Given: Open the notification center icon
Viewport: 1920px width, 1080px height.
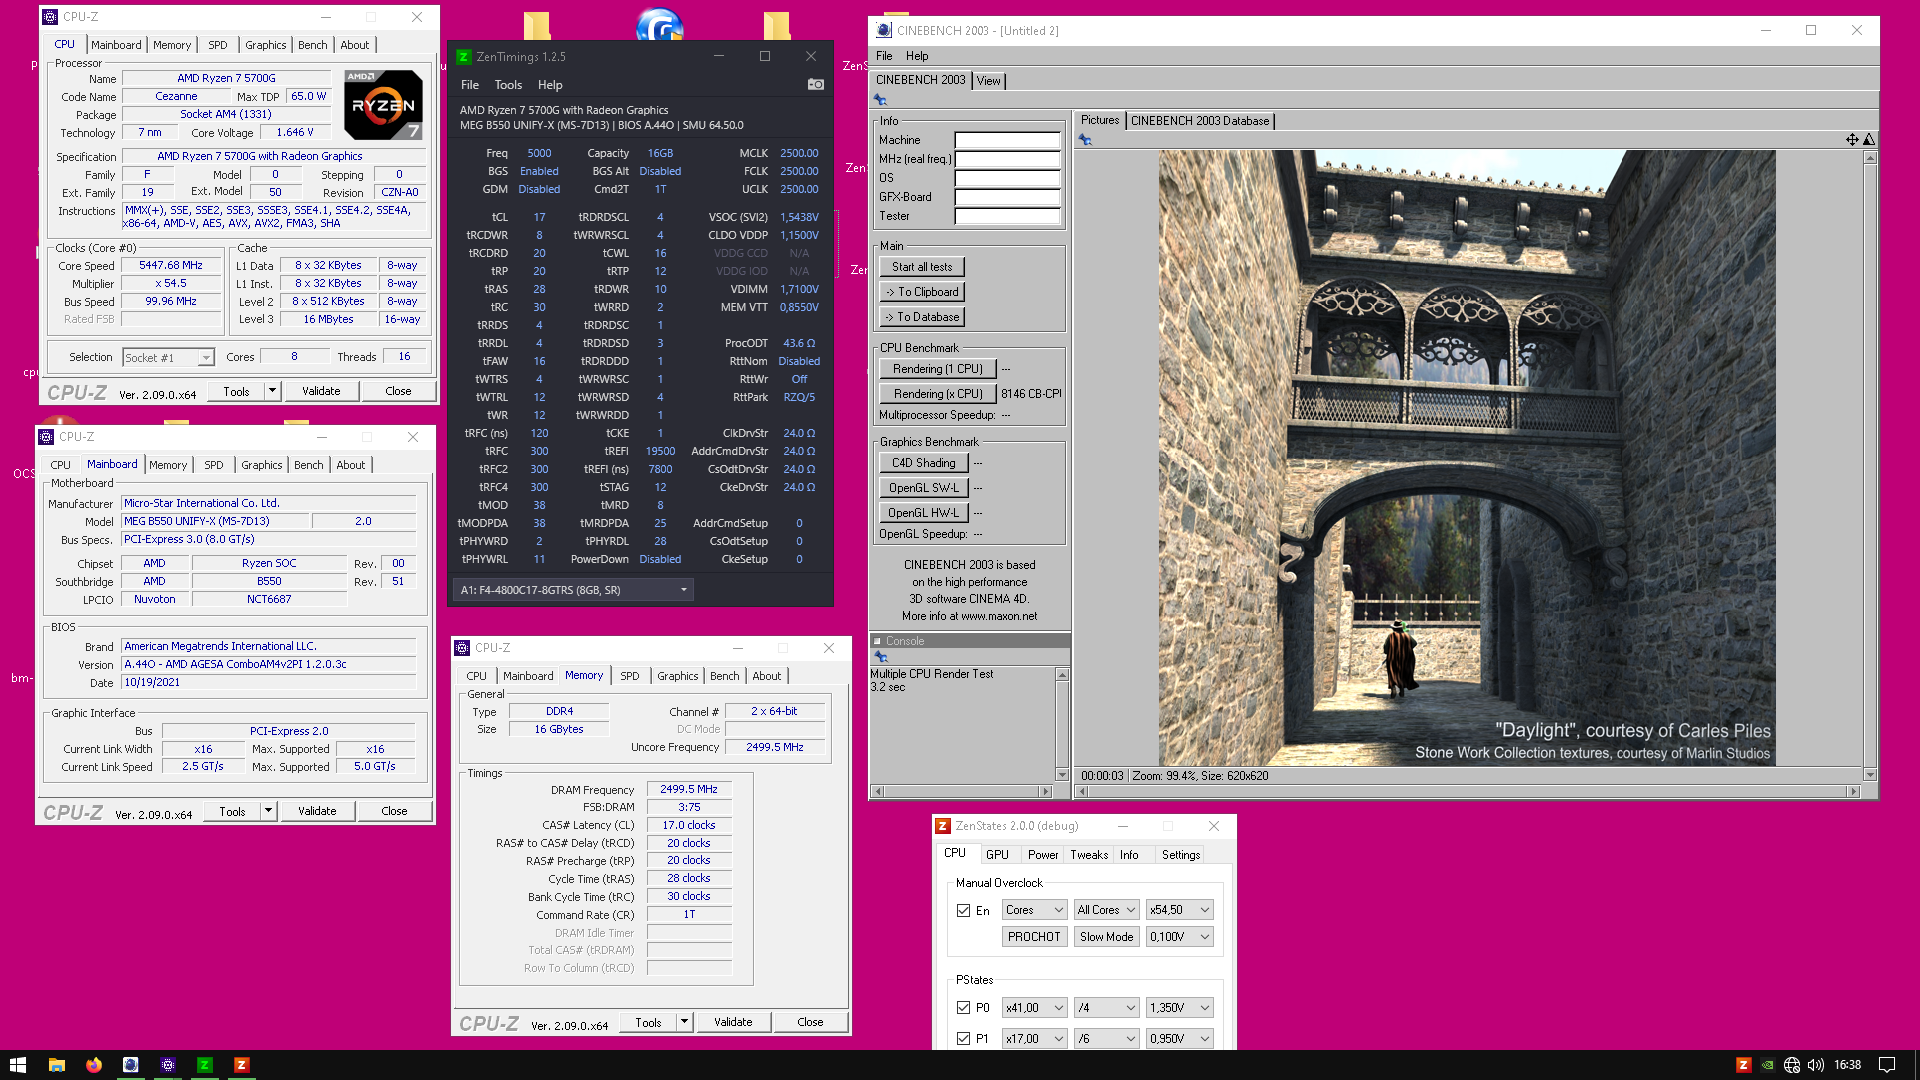Looking at the screenshot, I should point(1887,1065).
